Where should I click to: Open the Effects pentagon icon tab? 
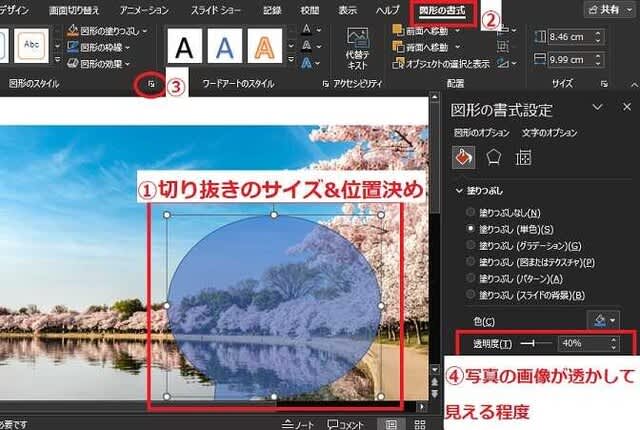493,158
